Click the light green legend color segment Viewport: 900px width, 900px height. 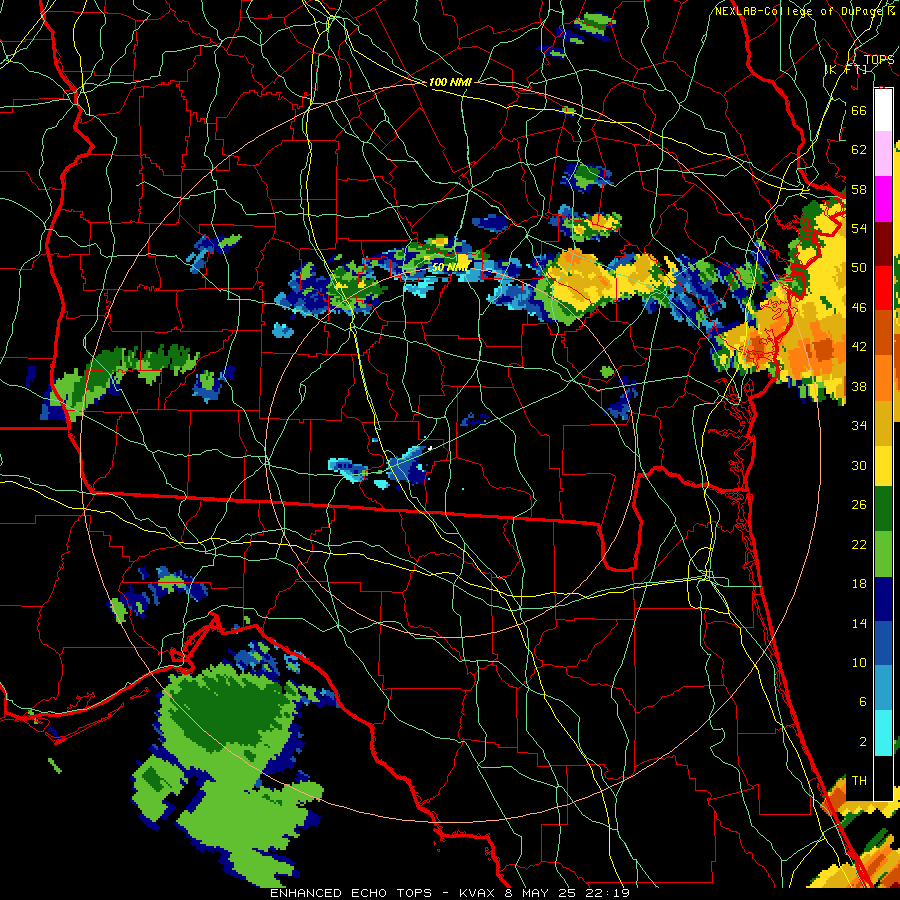pyautogui.click(x=883, y=554)
